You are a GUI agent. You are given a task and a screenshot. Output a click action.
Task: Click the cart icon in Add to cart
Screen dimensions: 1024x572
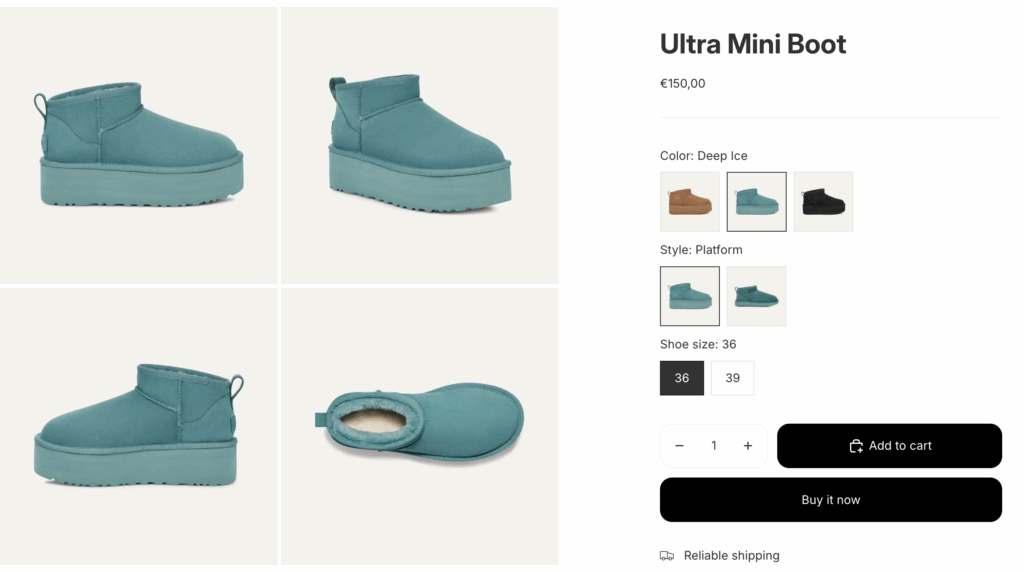(x=856, y=446)
